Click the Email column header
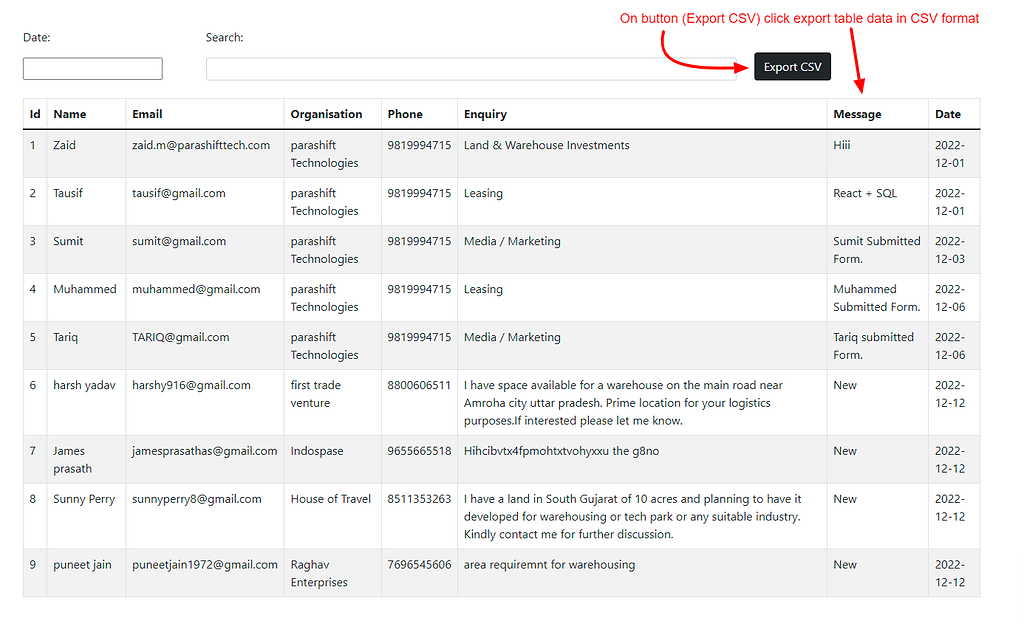 (x=146, y=113)
